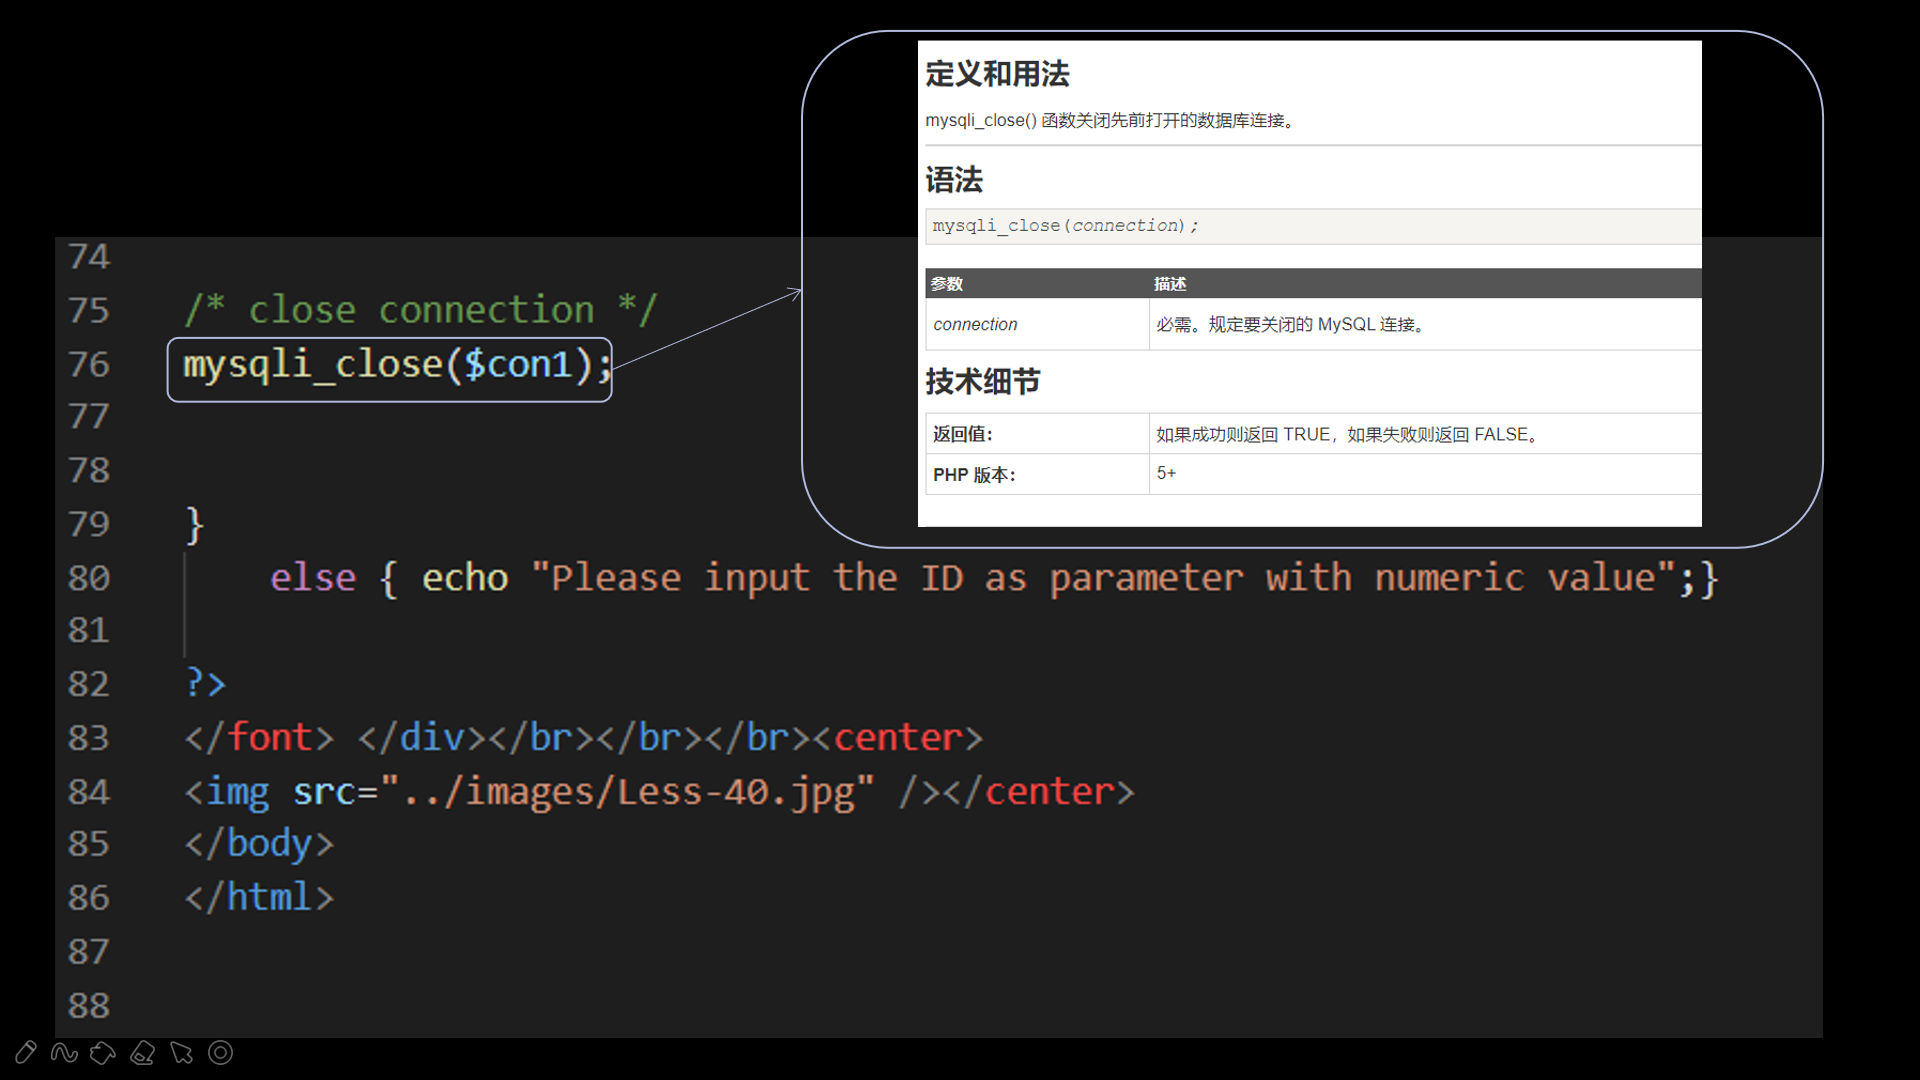The width and height of the screenshot is (1920, 1080).
Task: Click the else echo statement on line 80
Action: click(x=992, y=578)
